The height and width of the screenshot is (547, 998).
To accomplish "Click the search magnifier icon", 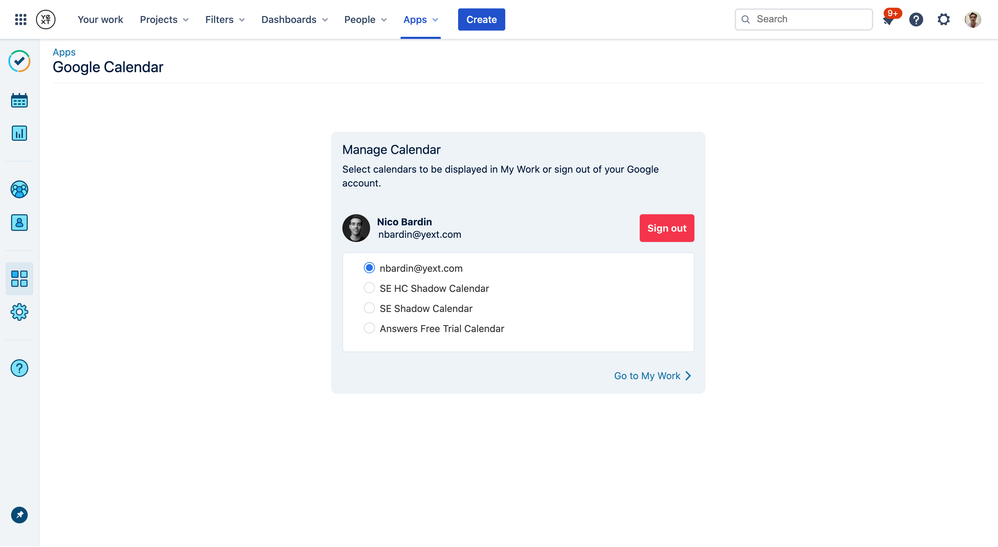I will [746, 20].
